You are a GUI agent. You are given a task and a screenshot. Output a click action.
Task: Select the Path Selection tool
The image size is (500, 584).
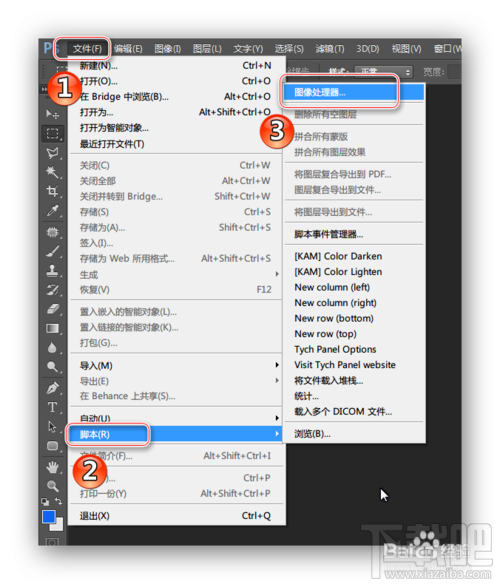coord(52,426)
